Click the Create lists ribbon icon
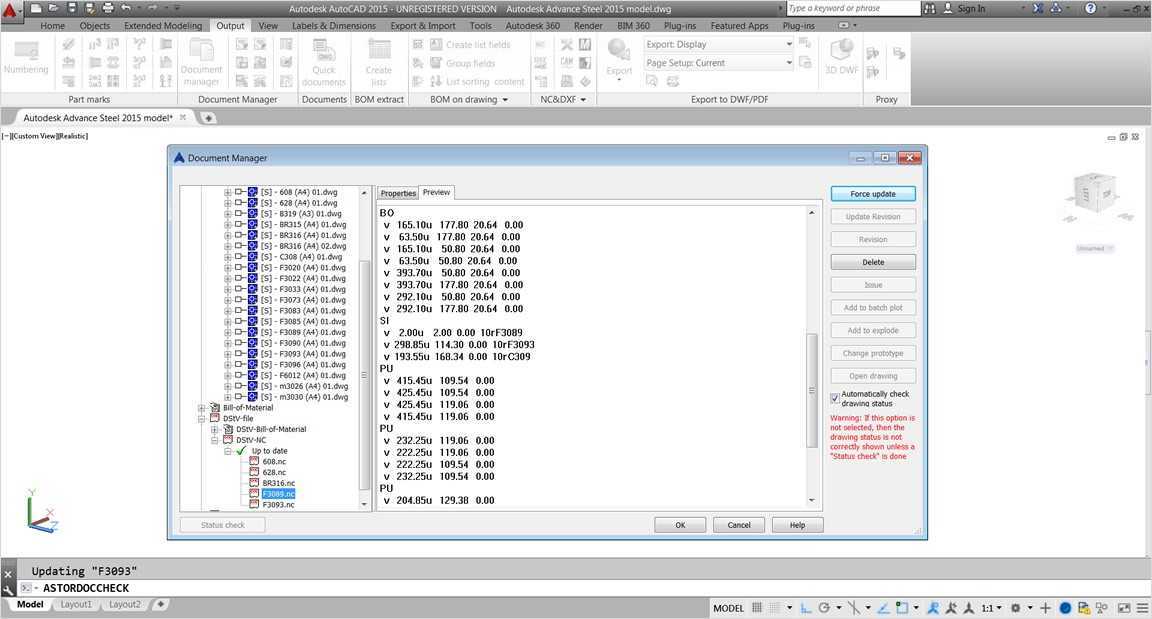This screenshot has width=1152, height=619. coord(379,62)
